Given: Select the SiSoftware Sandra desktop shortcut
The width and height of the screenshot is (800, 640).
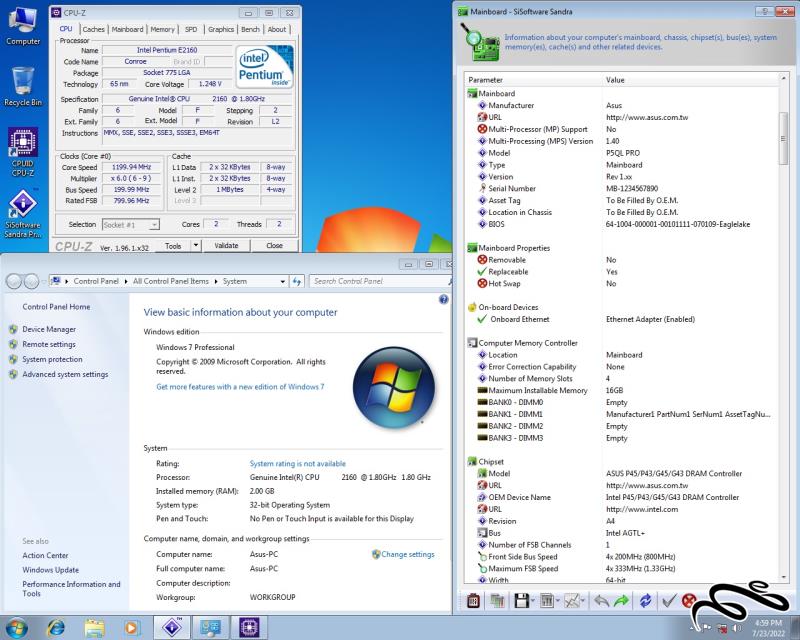Looking at the screenshot, I should (22, 213).
